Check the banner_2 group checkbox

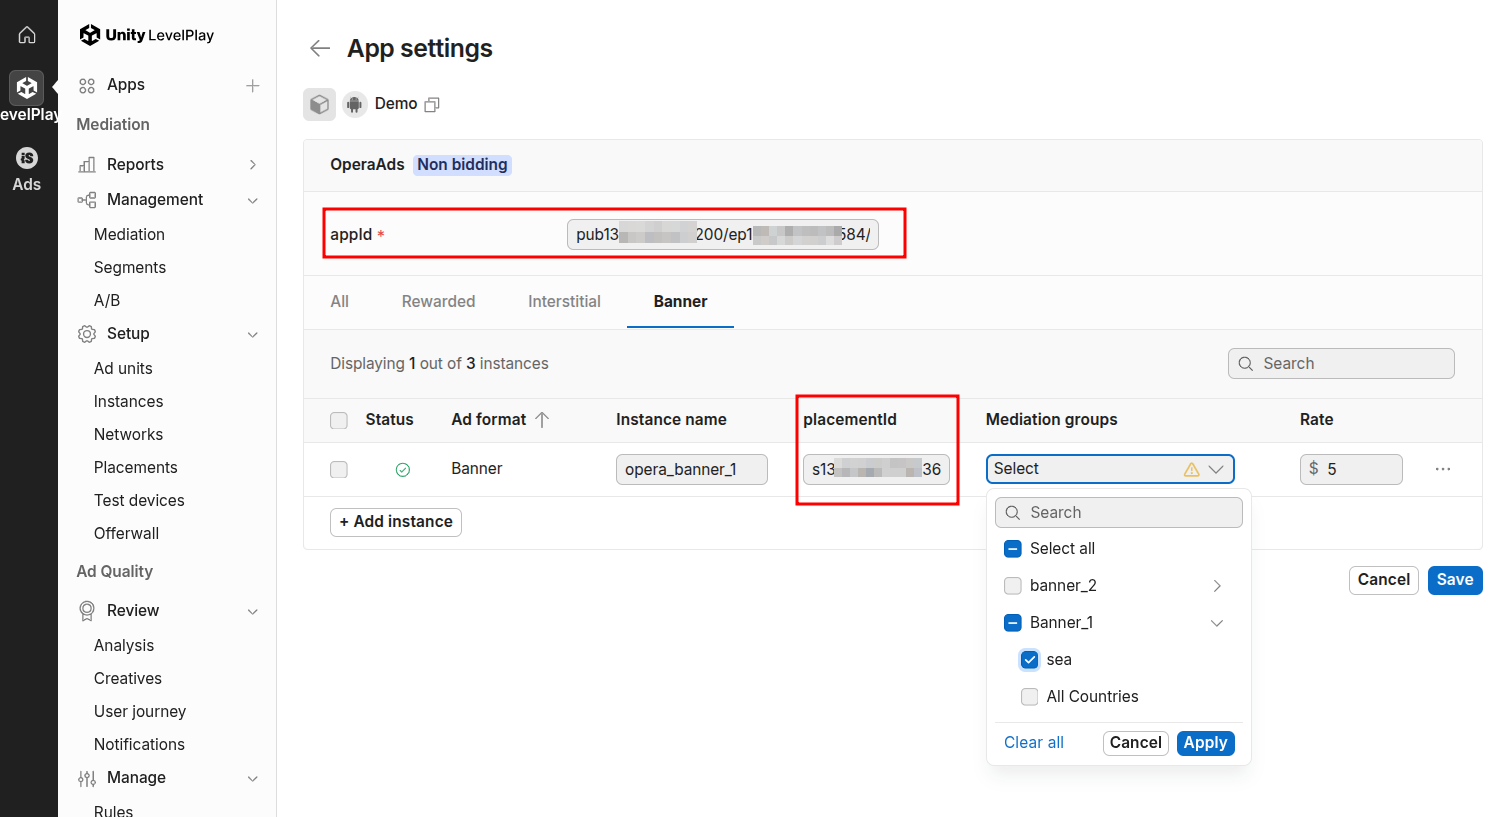(1013, 586)
